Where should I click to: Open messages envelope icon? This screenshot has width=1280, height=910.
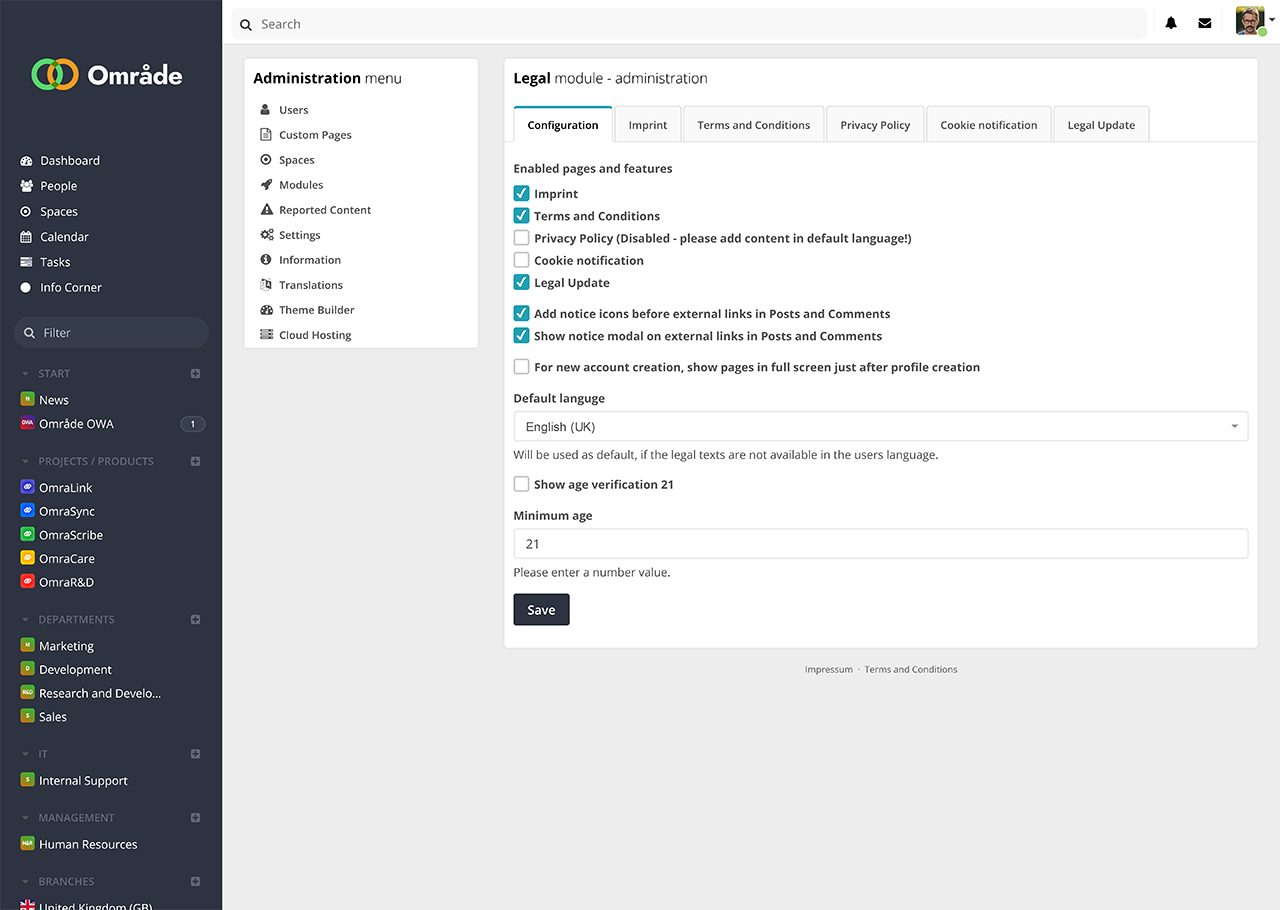(1205, 24)
